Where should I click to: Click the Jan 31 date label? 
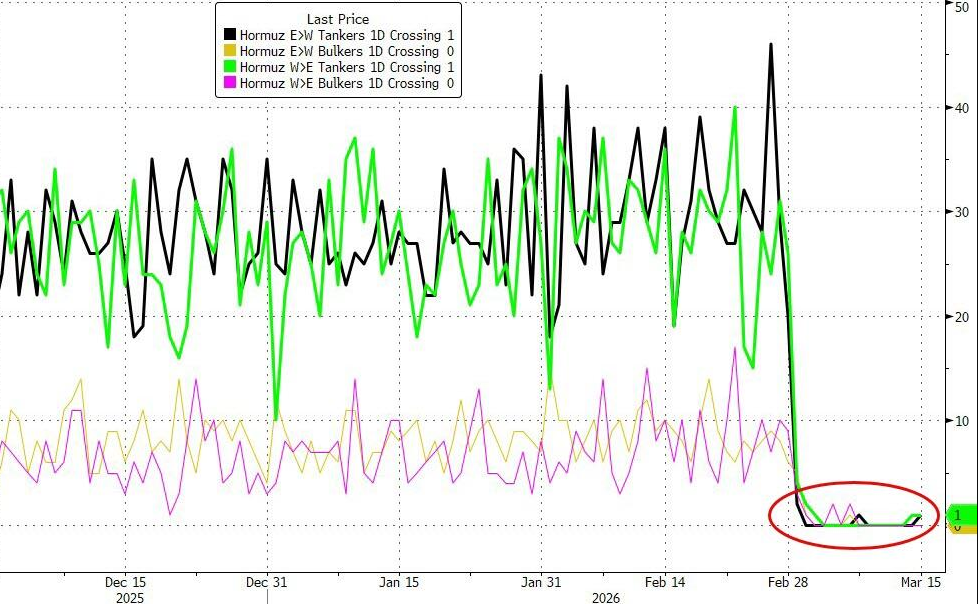pos(541,582)
